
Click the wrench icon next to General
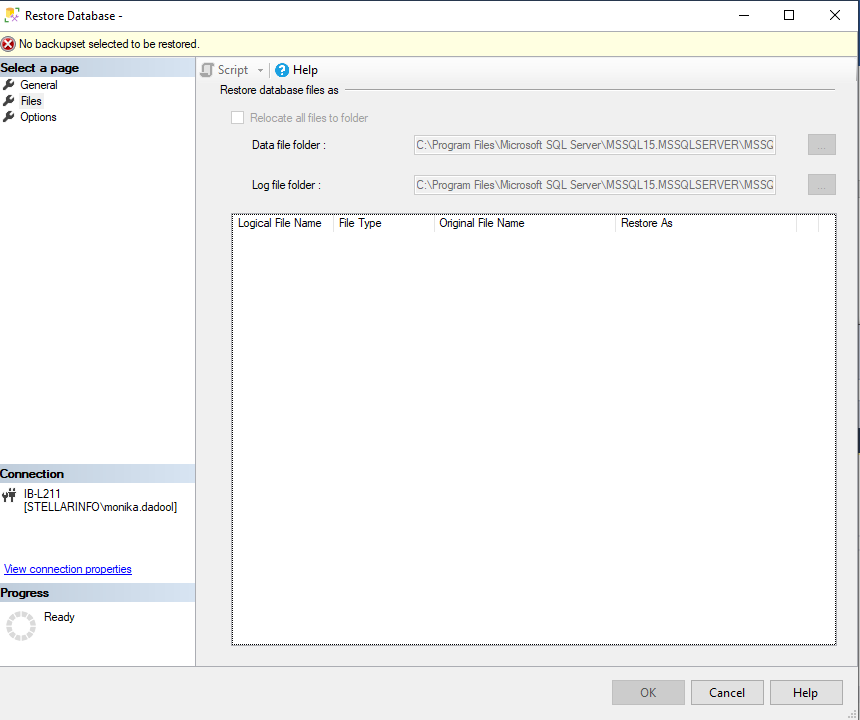click(9, 85)
